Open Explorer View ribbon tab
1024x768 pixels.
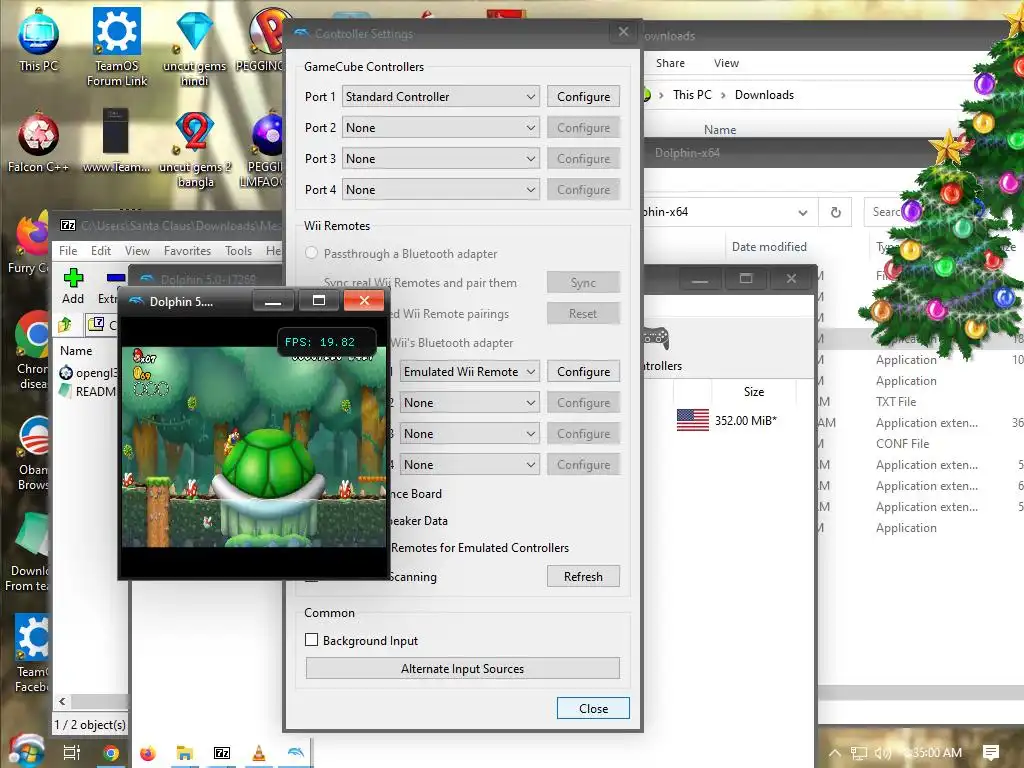[x=726, y=63]
